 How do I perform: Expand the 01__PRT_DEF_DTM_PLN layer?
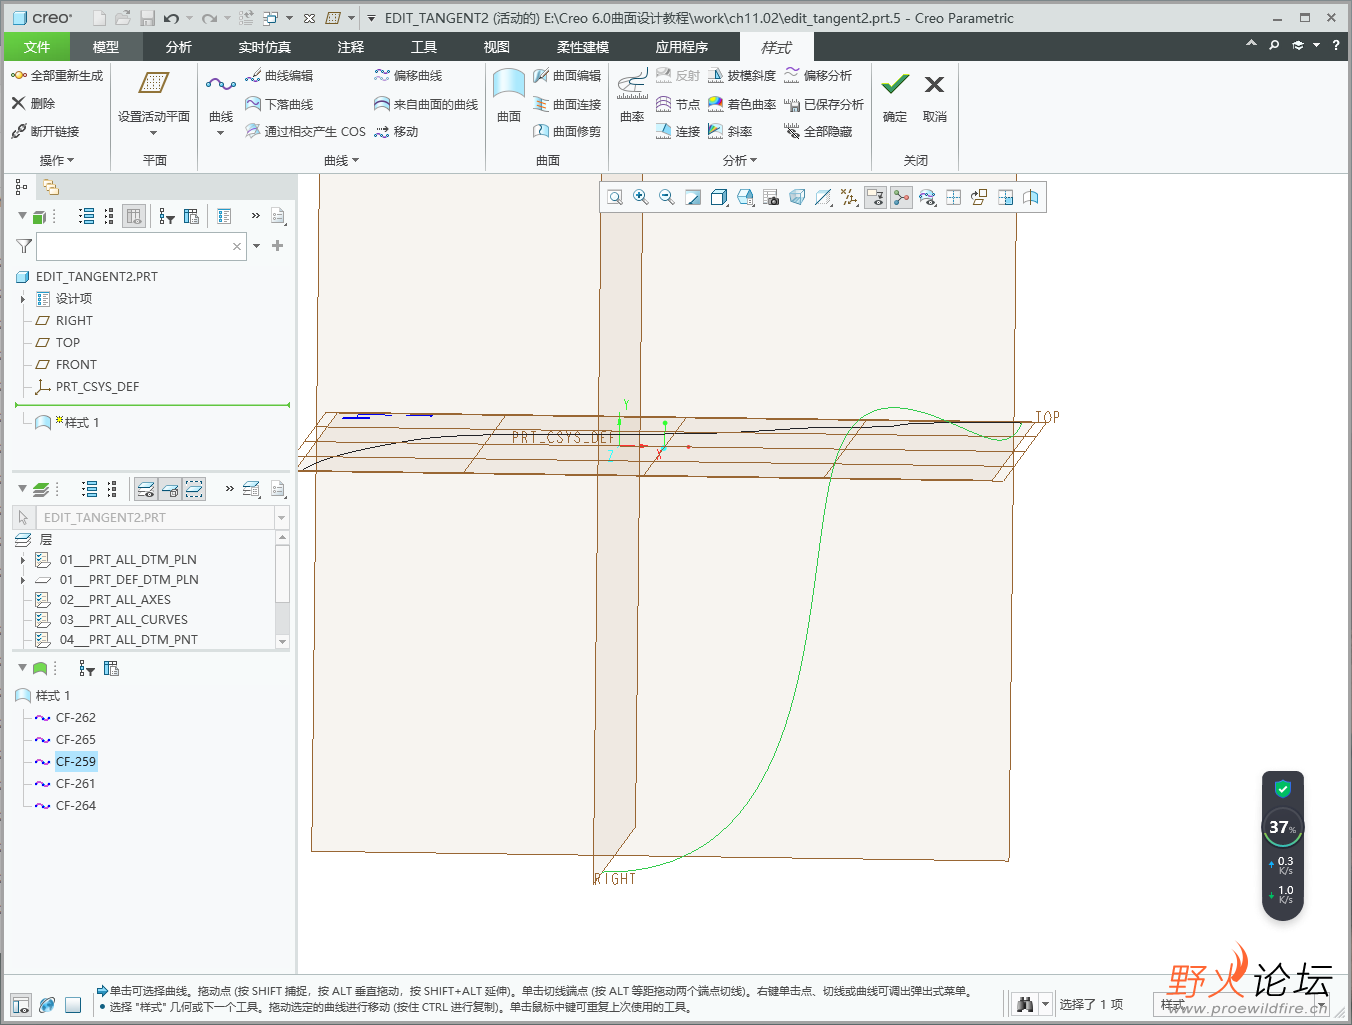[23, 580]
